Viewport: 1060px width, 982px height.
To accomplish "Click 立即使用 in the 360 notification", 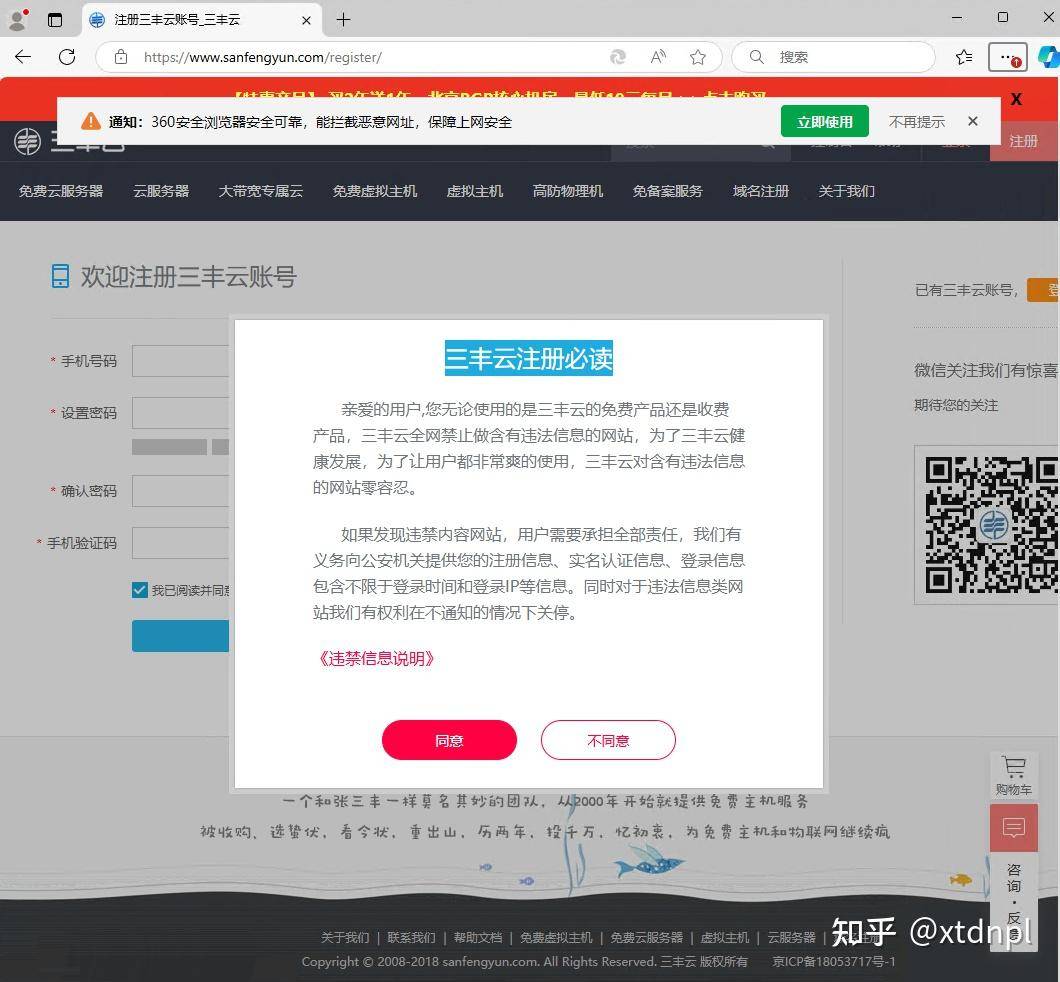I will tap(824, 122).
